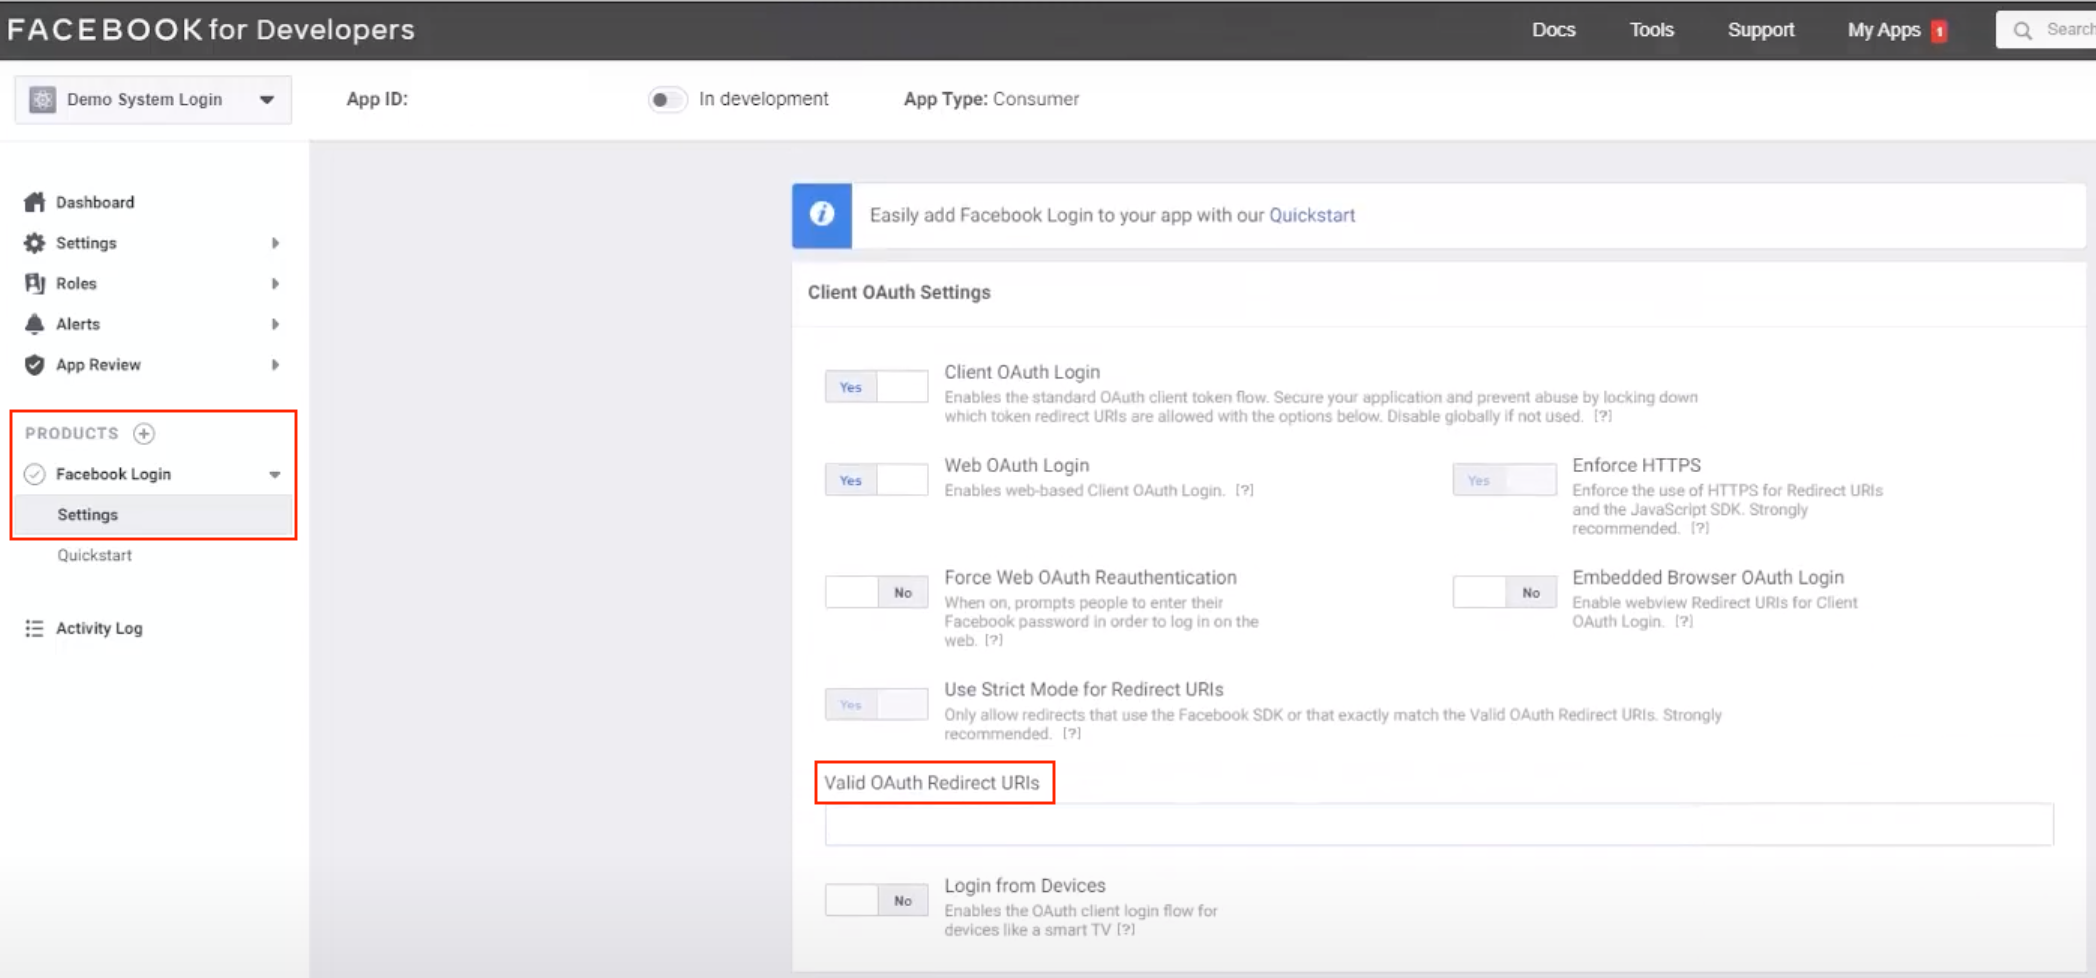Toggle Web OAuth Login switch
2096x978 pixels.
click(x=876, y=480)
